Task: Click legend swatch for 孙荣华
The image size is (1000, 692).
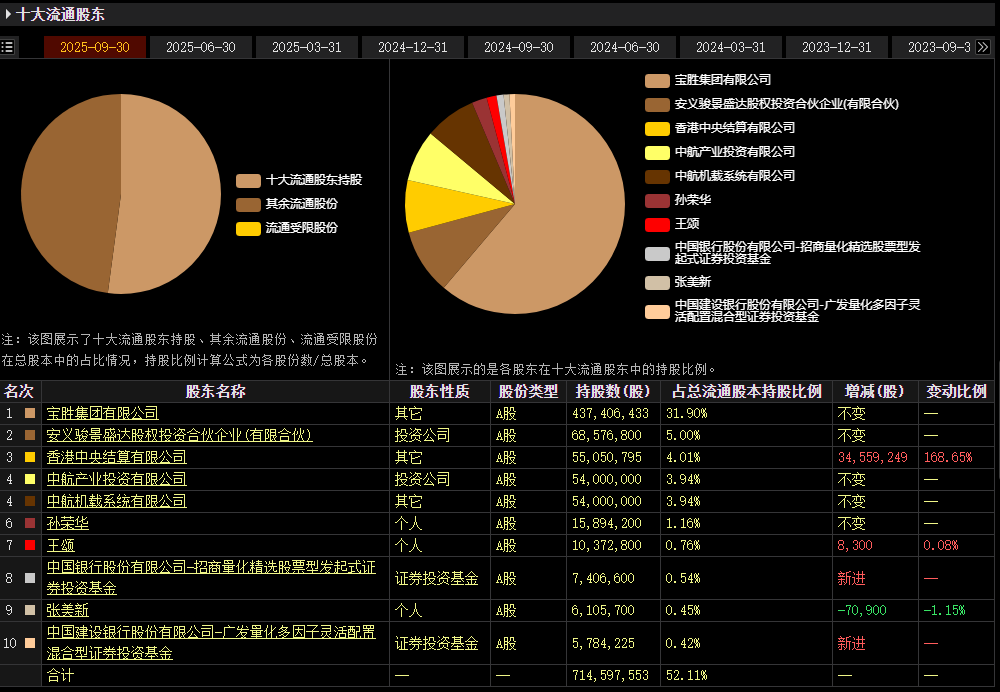Action: tap(657, 200)
